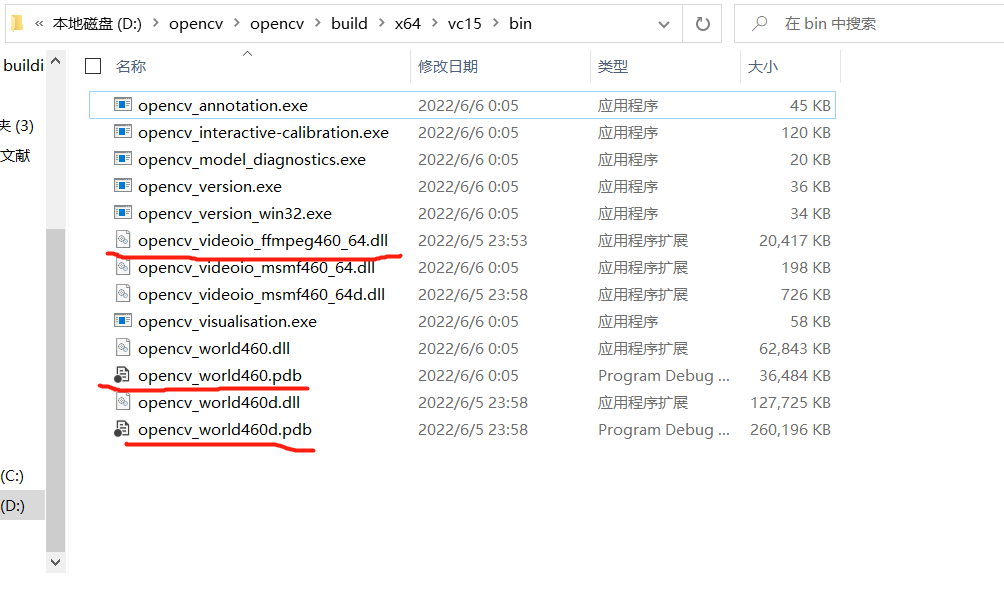Click the magnifier icon in the search box
Screen dimensions: 1004x591
(759, 24)
